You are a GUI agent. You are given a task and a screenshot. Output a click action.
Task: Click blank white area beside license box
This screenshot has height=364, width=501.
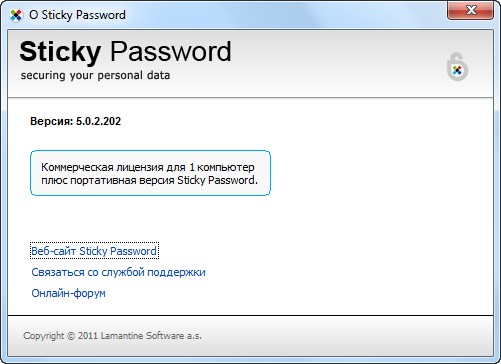click(377, 173)
